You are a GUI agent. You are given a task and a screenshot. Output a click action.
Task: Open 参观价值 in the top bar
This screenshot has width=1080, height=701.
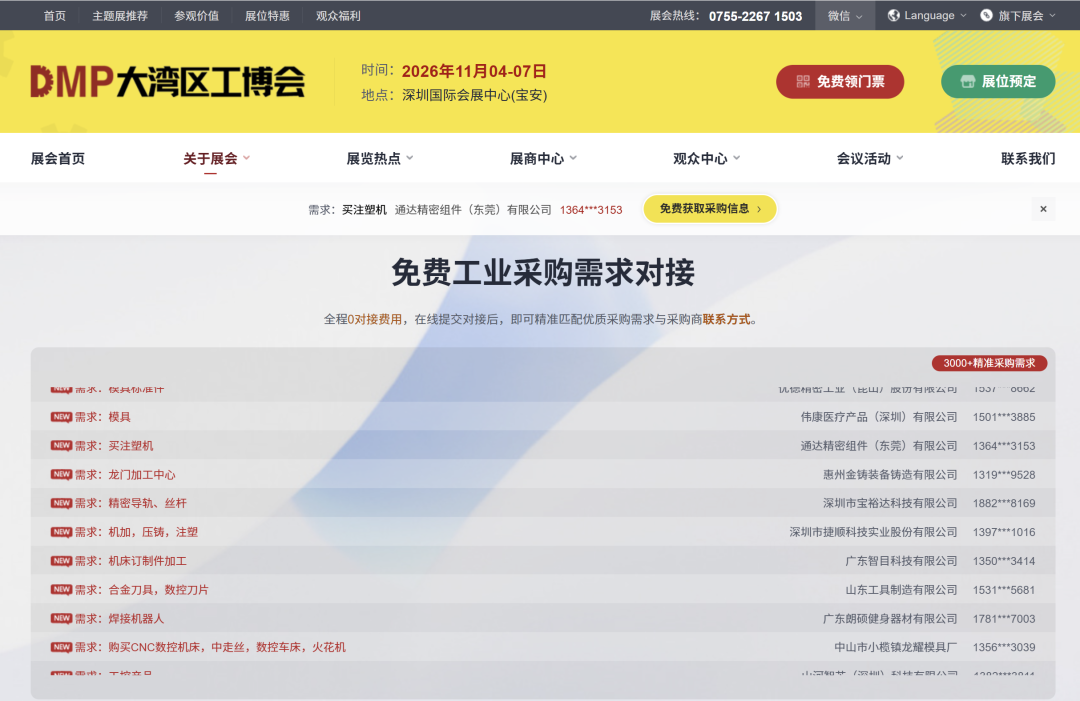click(x=196, y=15)
